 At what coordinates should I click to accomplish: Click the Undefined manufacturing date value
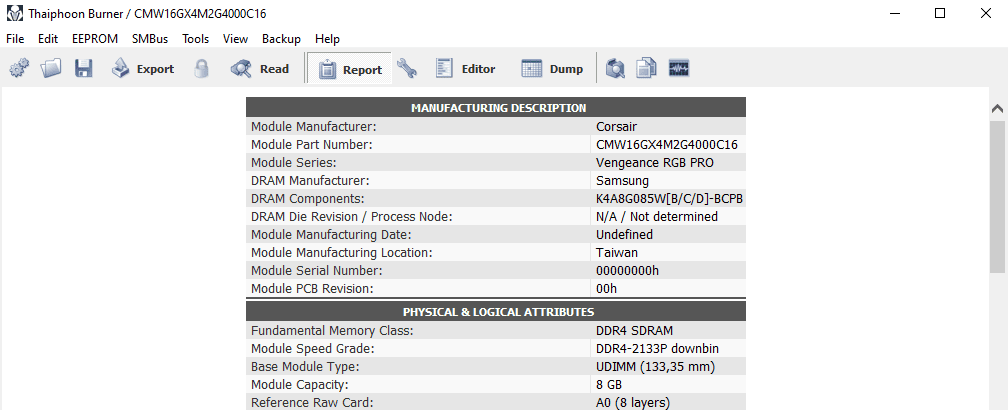coord(624,235)
